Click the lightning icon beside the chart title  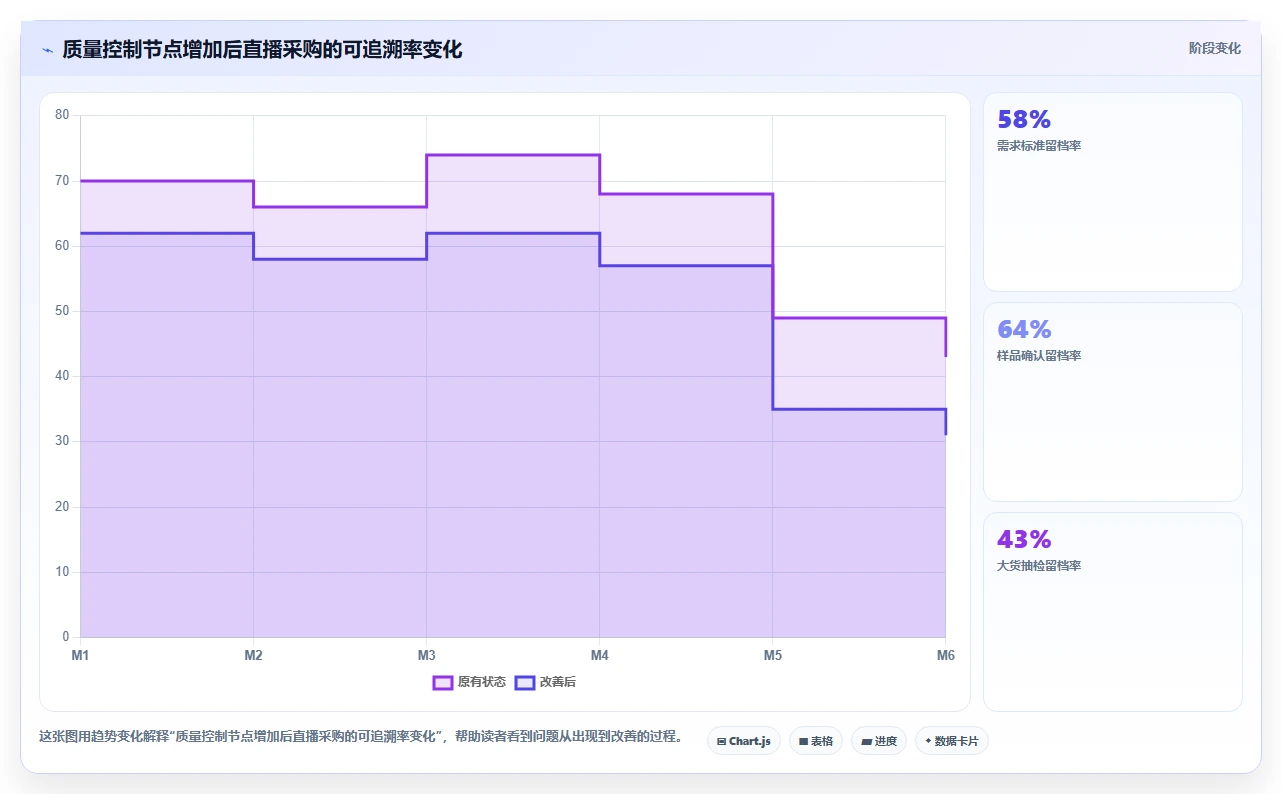(x=47, y=50)
